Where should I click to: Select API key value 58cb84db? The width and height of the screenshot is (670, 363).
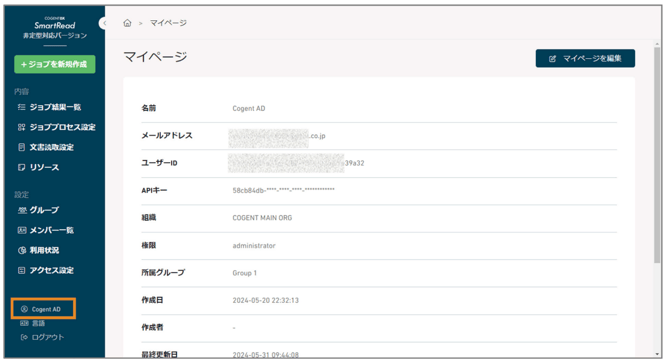(283, 190)
